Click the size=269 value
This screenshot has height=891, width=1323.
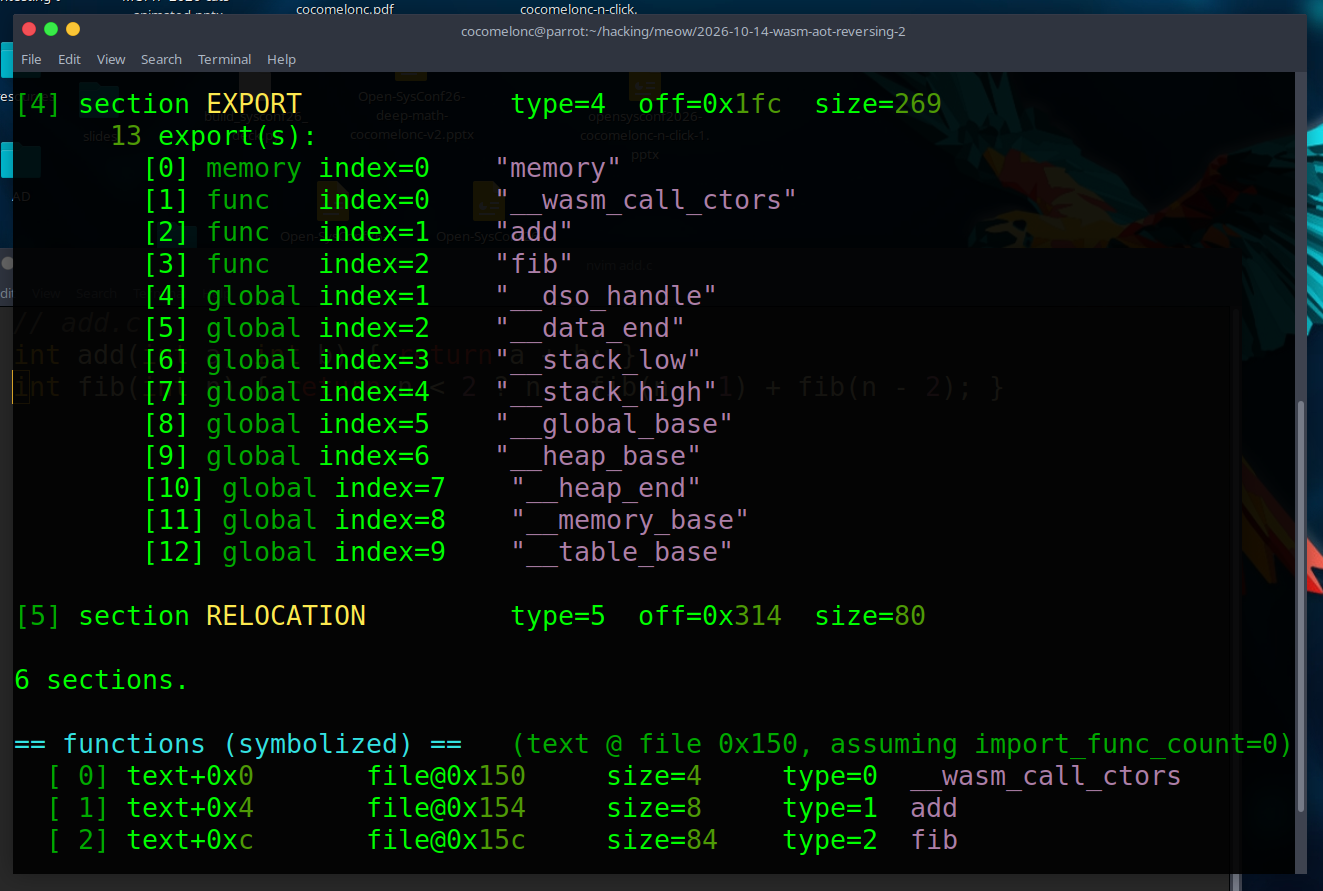tap(878, 104)
